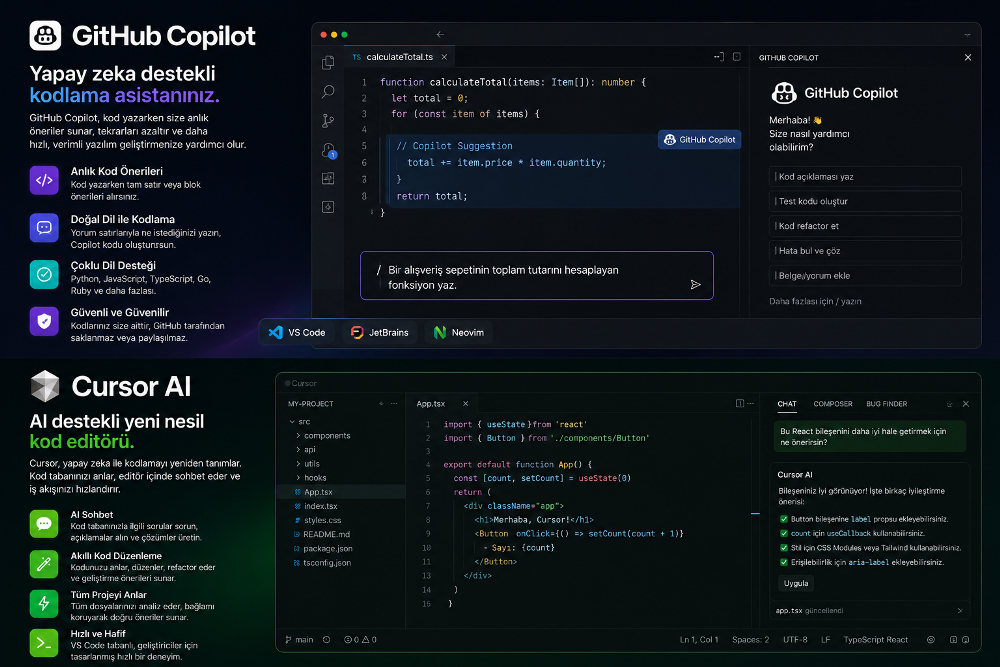Screen dimensions: 1000x667
Task: Choose Hata bul ve çöz suggestion
Action: [865, 251]
